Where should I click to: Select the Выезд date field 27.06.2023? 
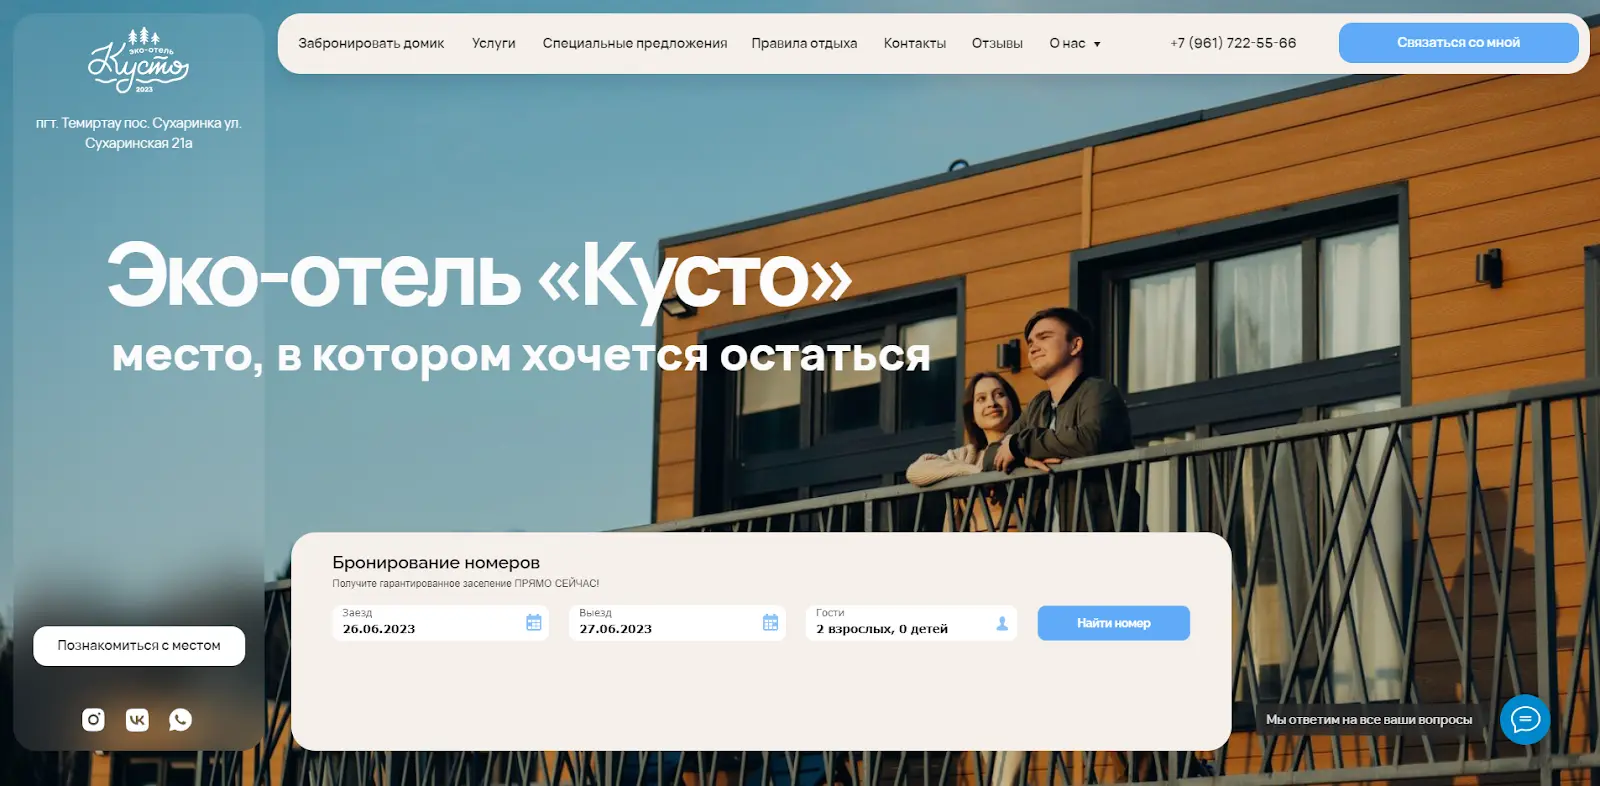pos(677,623)
